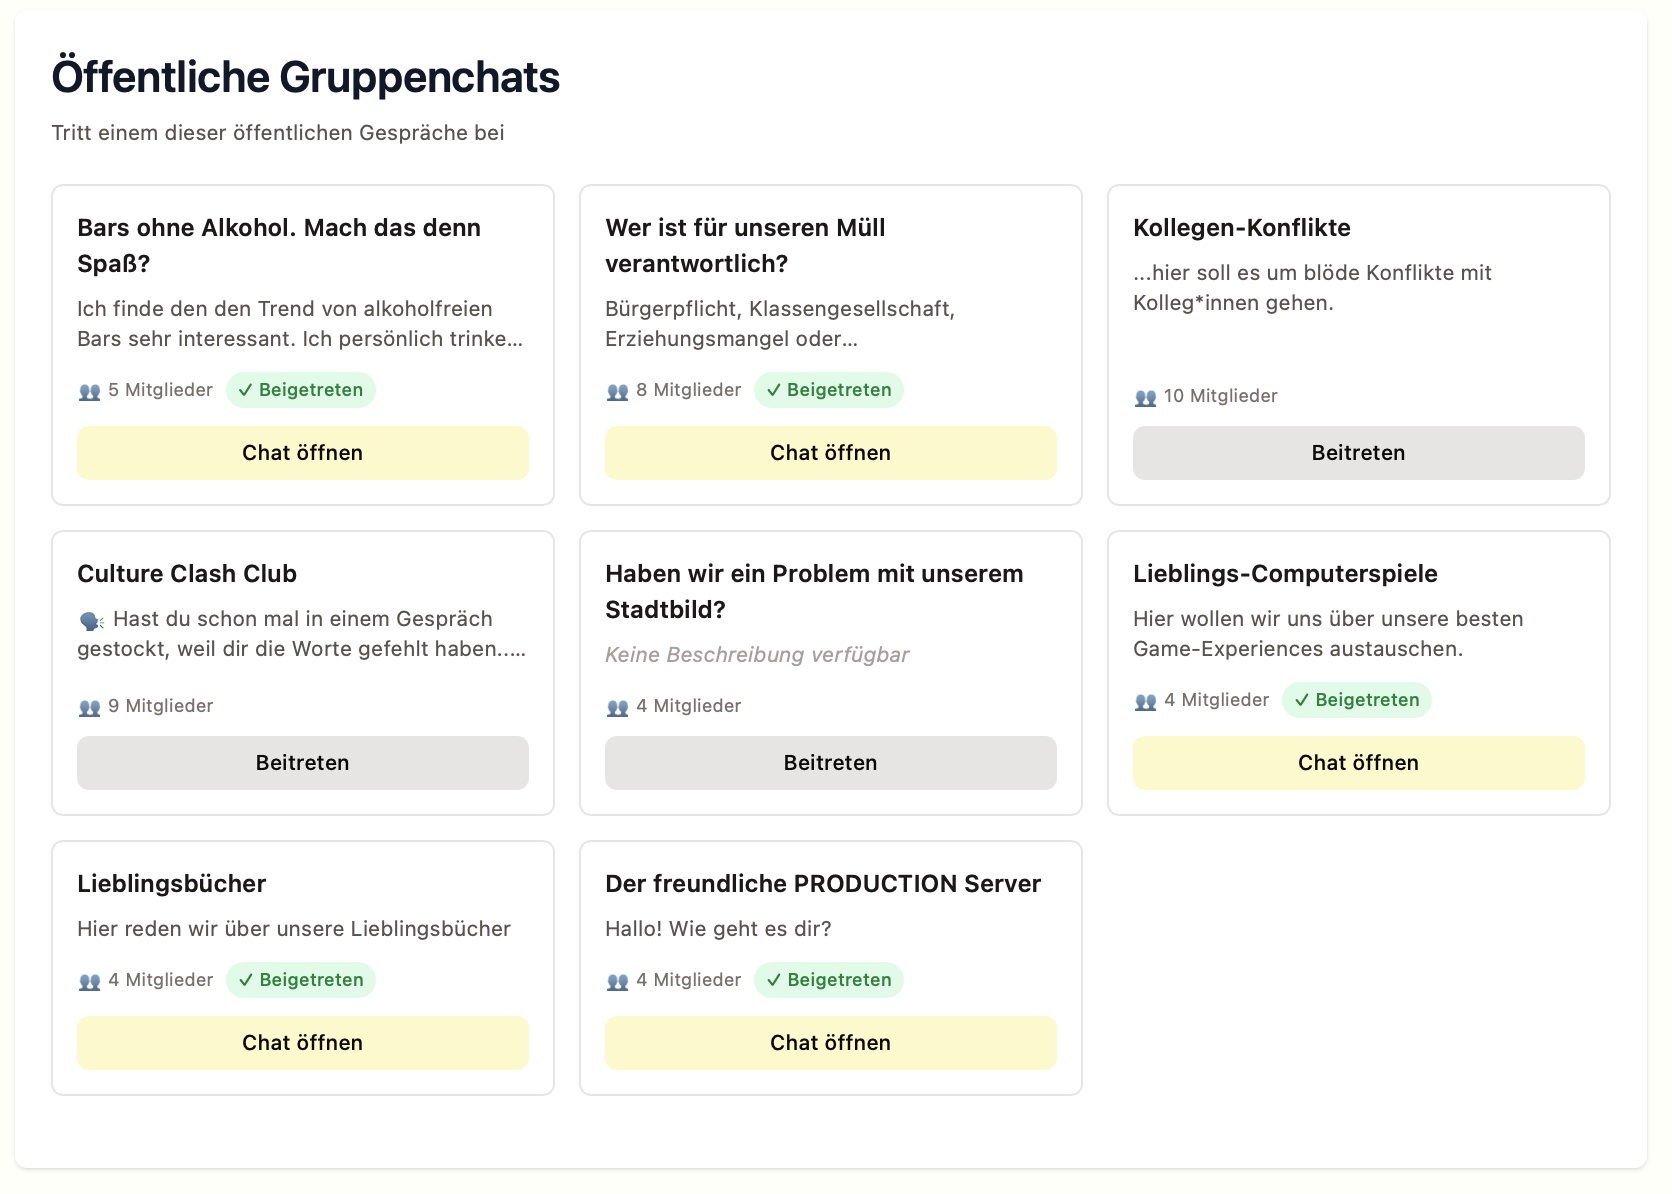
Task: Click the members icon on Culture Clash Club card
Action: pos(88,707)
